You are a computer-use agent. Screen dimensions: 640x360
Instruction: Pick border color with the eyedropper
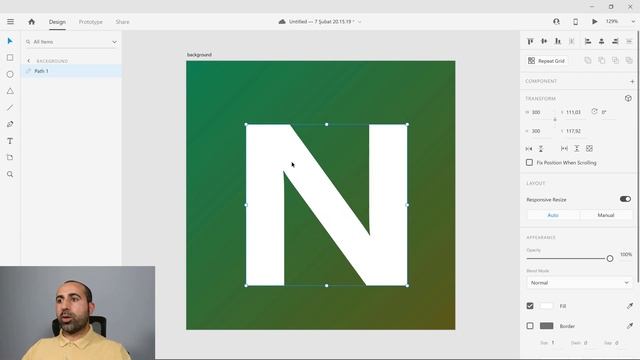(630, 326)
